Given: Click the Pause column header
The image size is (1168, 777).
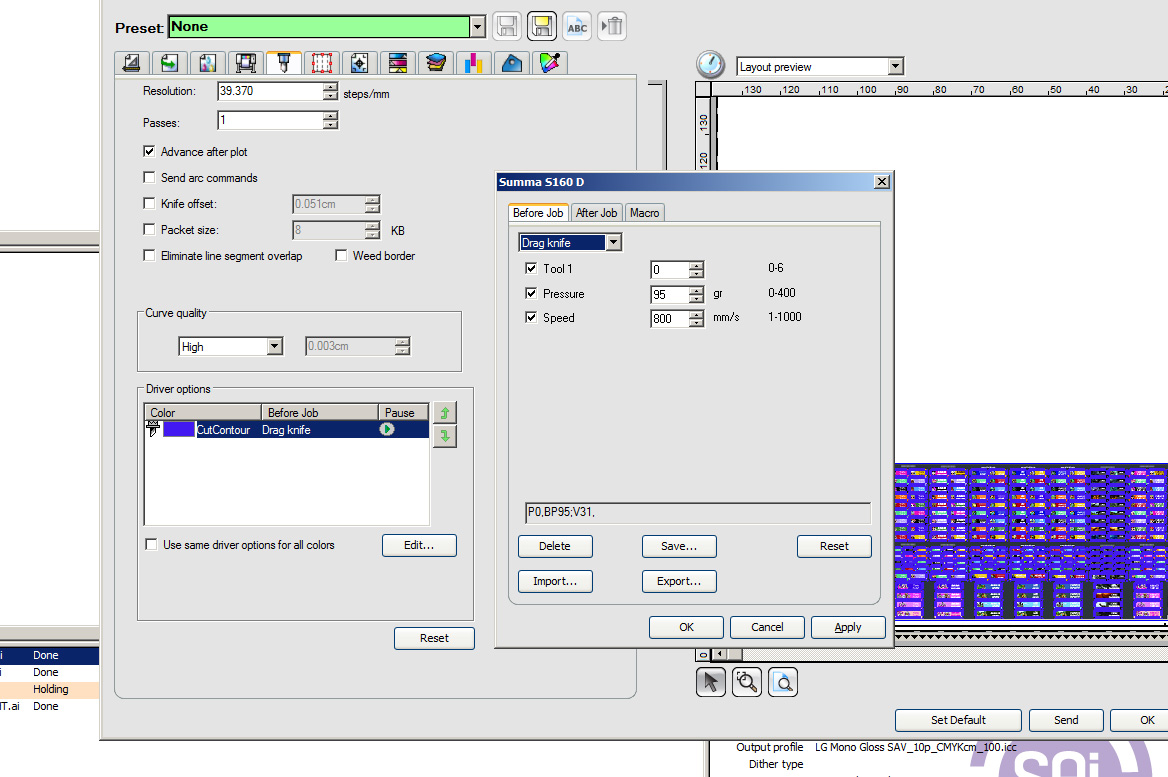Looking at the screenshot, I should 403,412.
